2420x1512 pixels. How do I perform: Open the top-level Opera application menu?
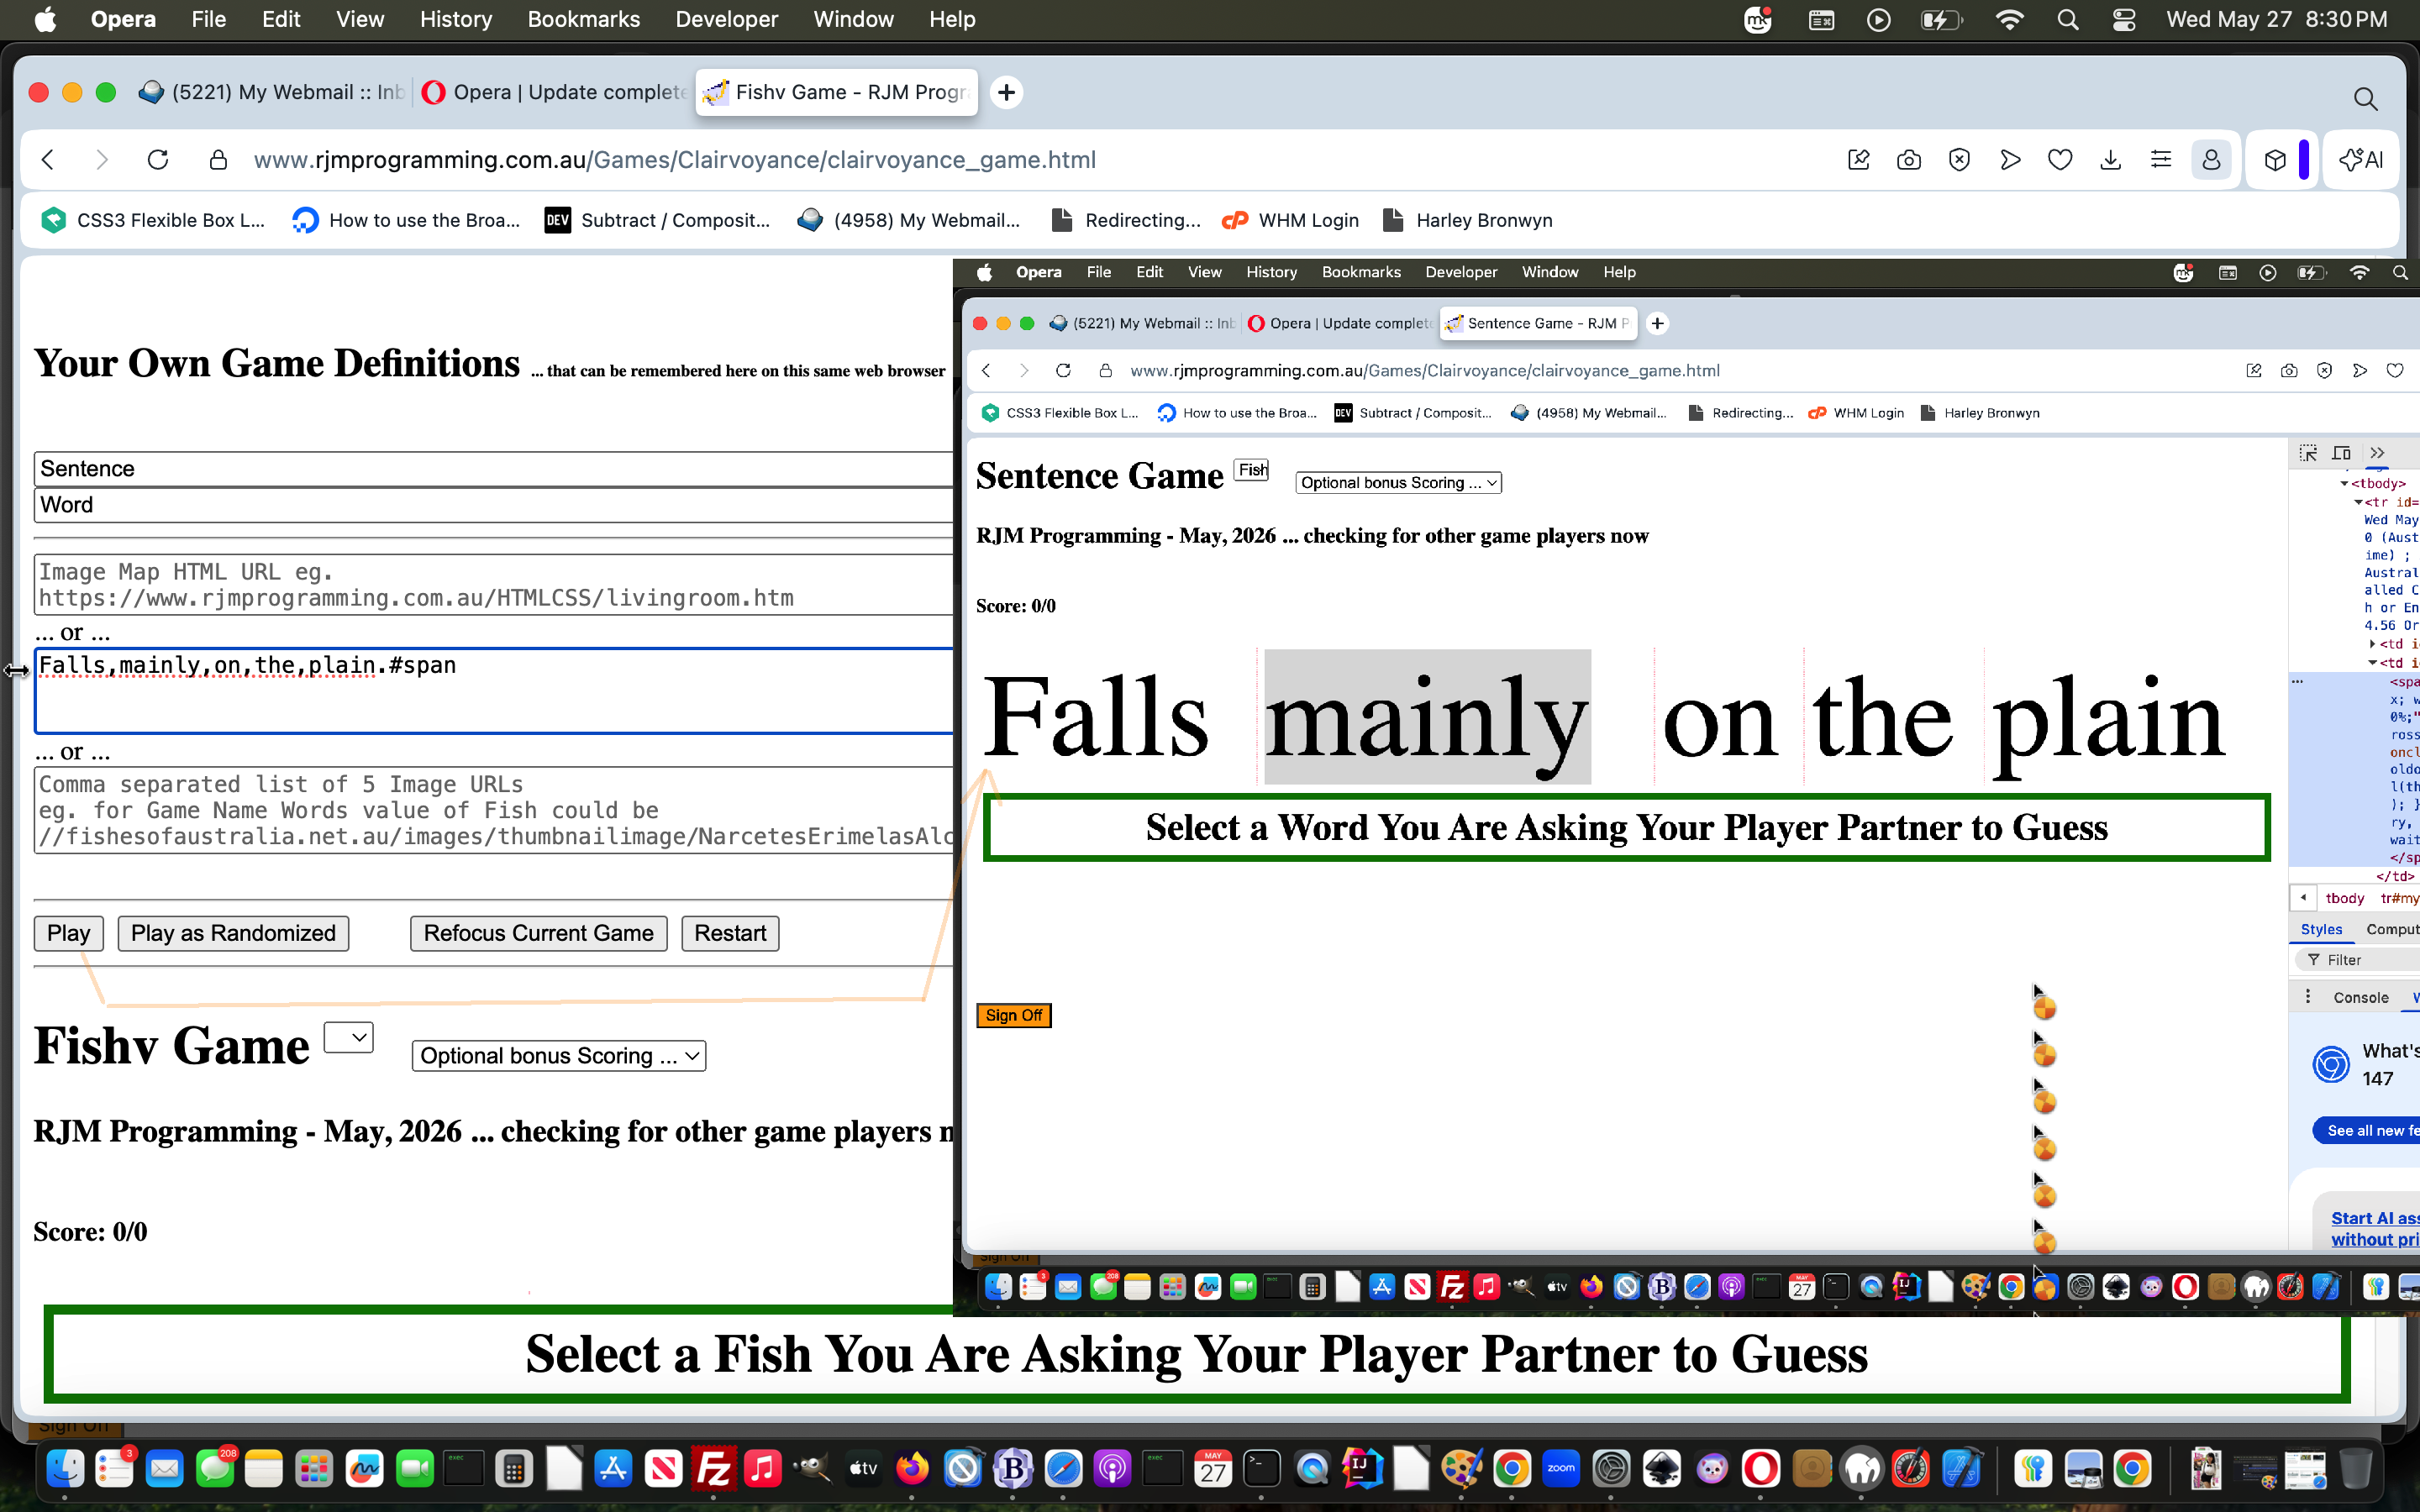click(123, 20)
